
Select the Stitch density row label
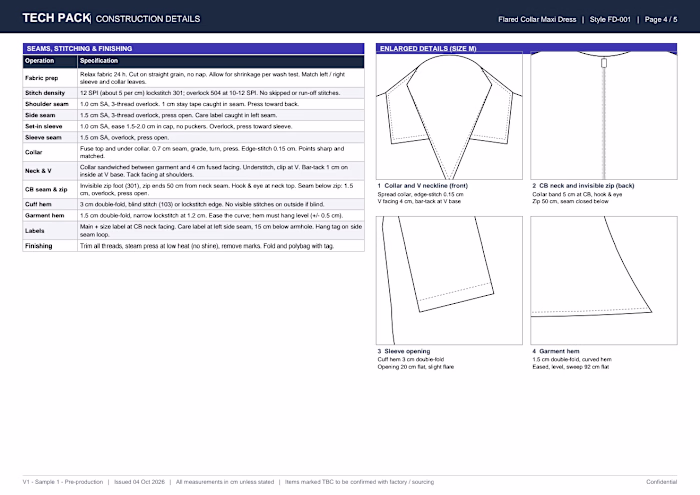tap(45, 93)
